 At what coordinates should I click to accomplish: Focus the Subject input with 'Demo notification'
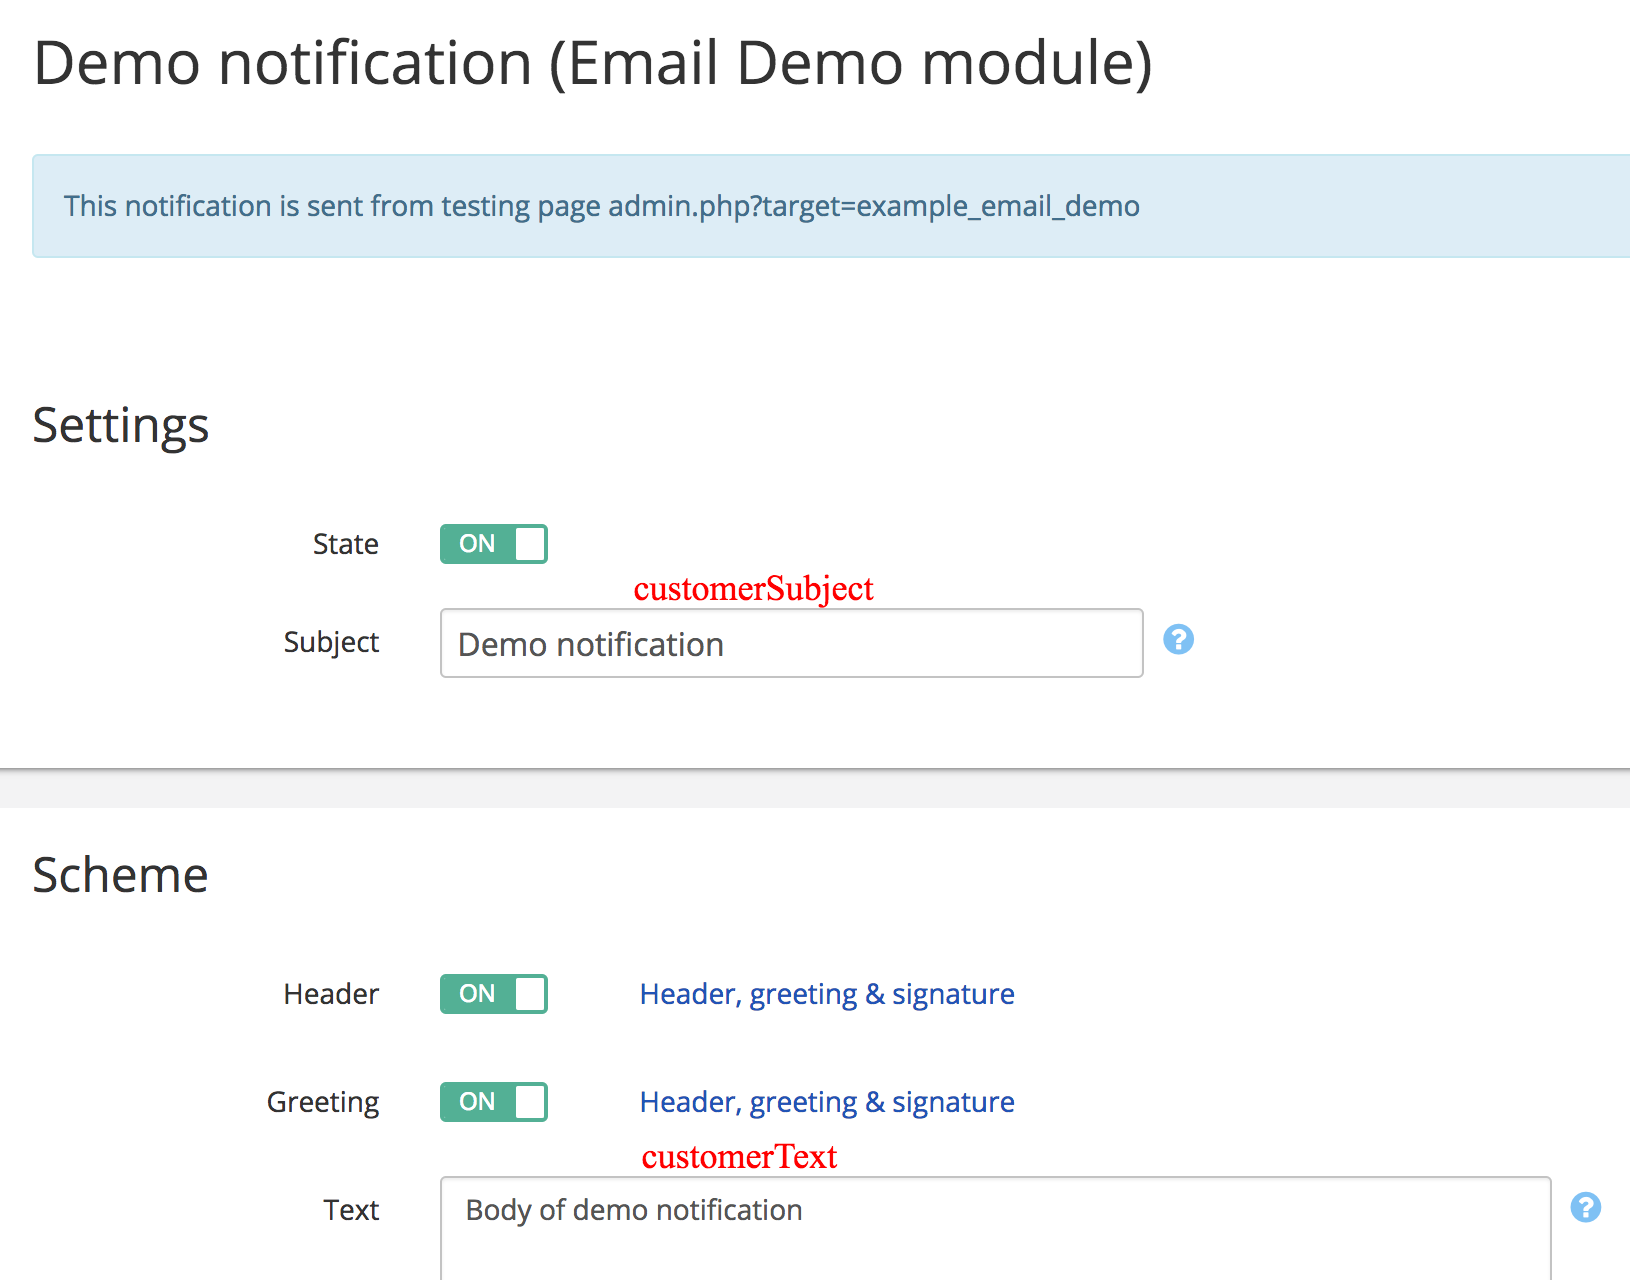(x=790, y=644)
